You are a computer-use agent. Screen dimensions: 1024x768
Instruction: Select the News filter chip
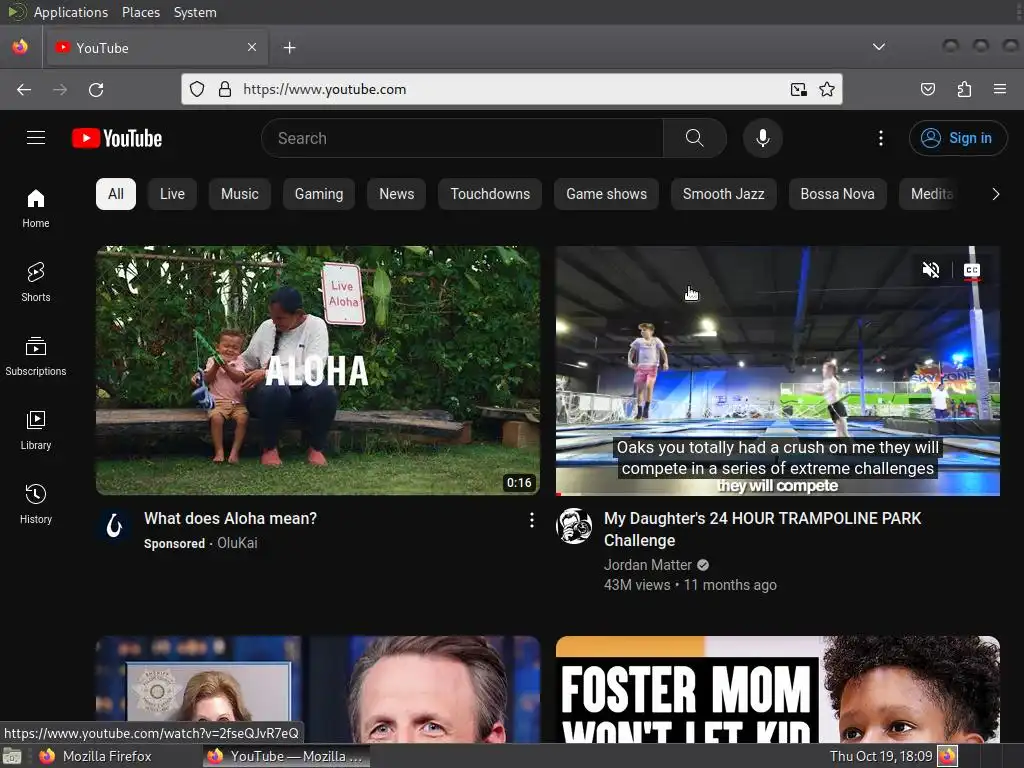pos(396,194)
